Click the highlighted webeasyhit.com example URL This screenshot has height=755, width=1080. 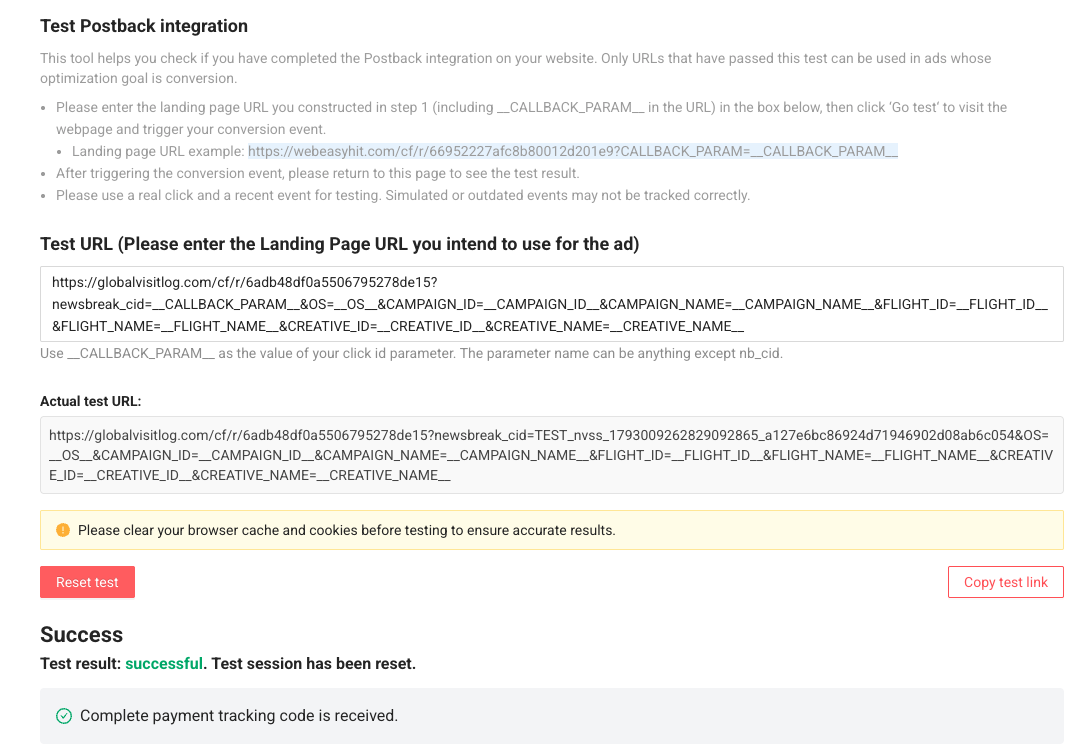(573, 151)
